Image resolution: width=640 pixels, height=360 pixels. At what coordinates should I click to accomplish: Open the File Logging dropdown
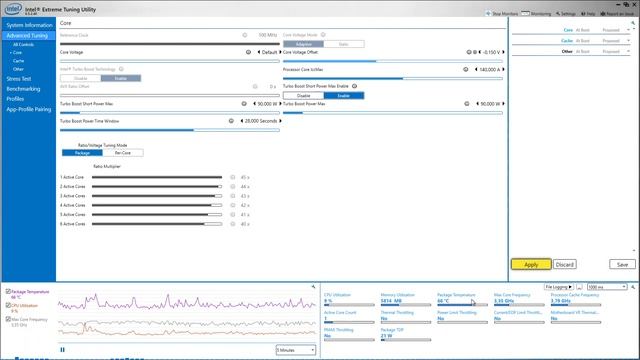click(558, 287)
